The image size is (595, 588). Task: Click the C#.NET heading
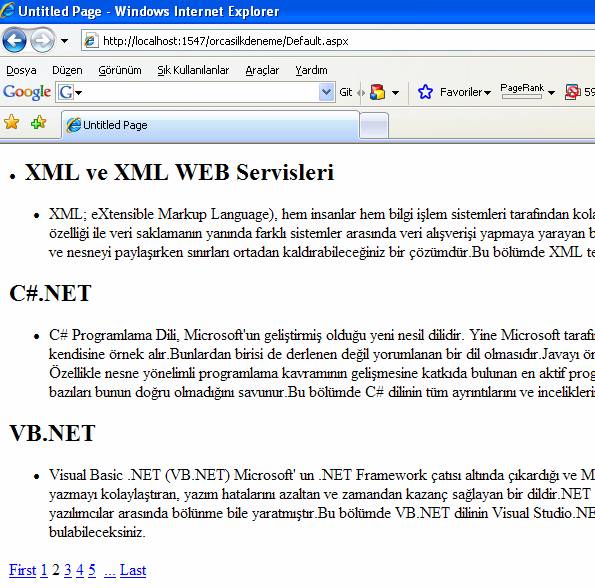(50, 293)
